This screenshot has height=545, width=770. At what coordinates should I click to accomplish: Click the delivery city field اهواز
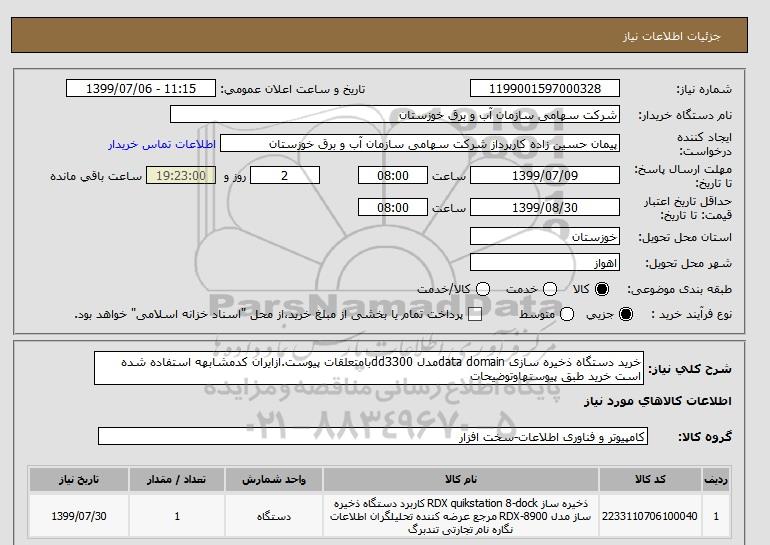click(x=545, y=262)
